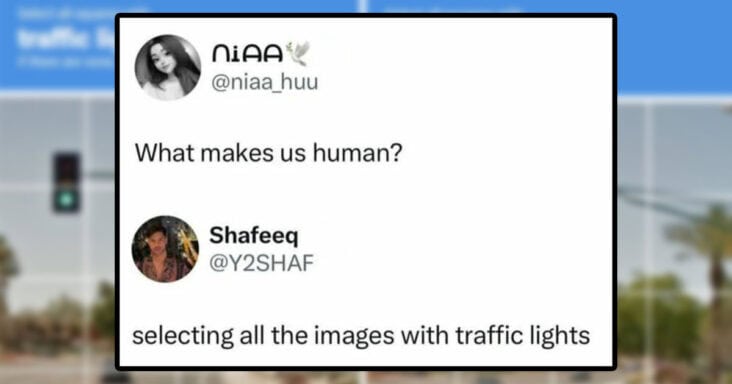
Task: Select the traffic light housing in the background
Action: [66, 182]
